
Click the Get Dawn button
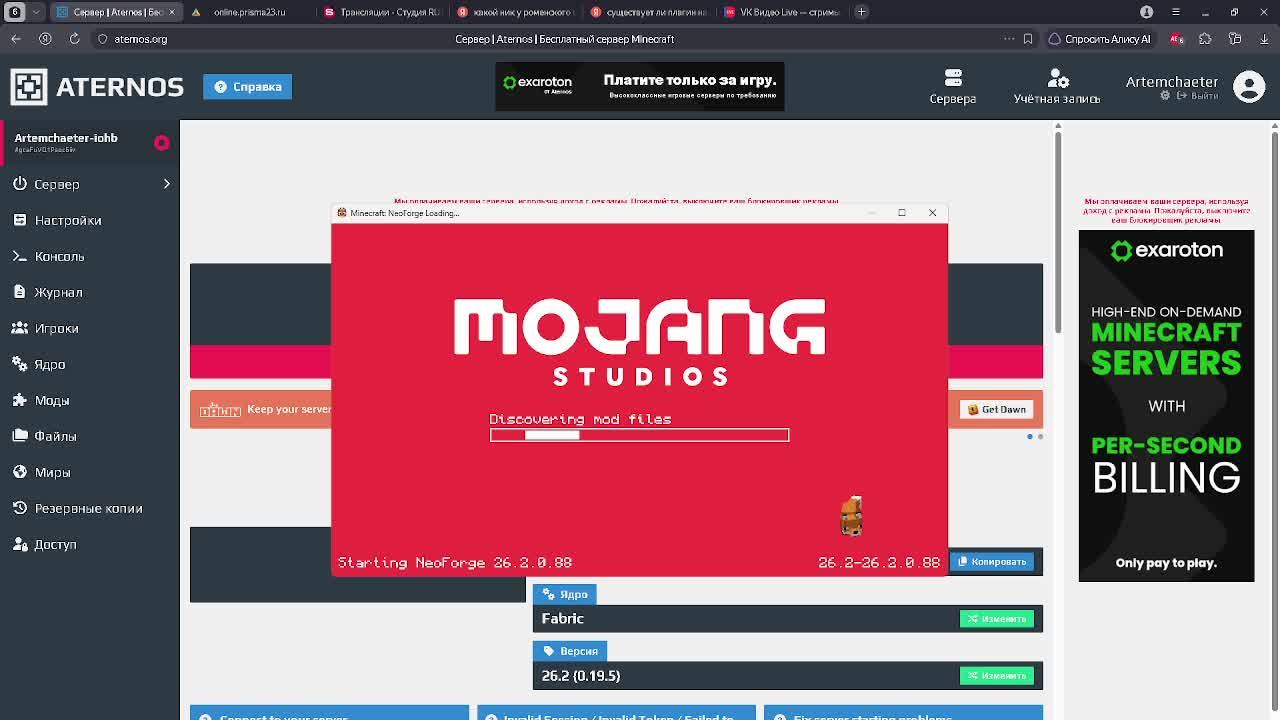997,409
